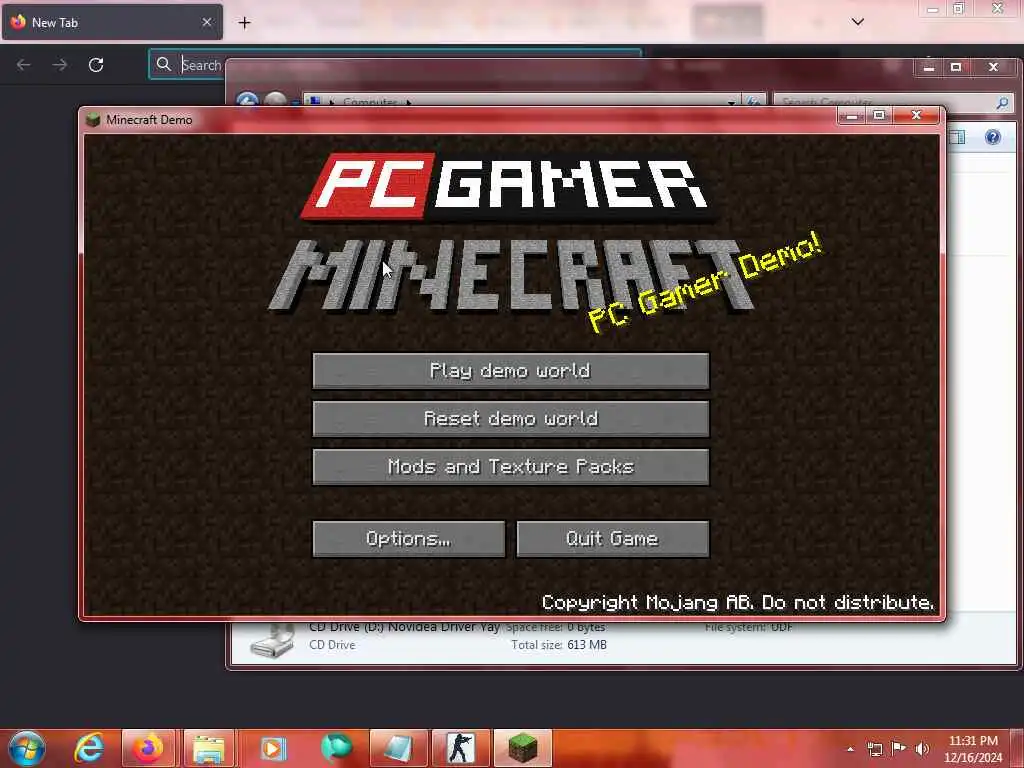Open the Explorer address bar history dropdown

point(732,102)
